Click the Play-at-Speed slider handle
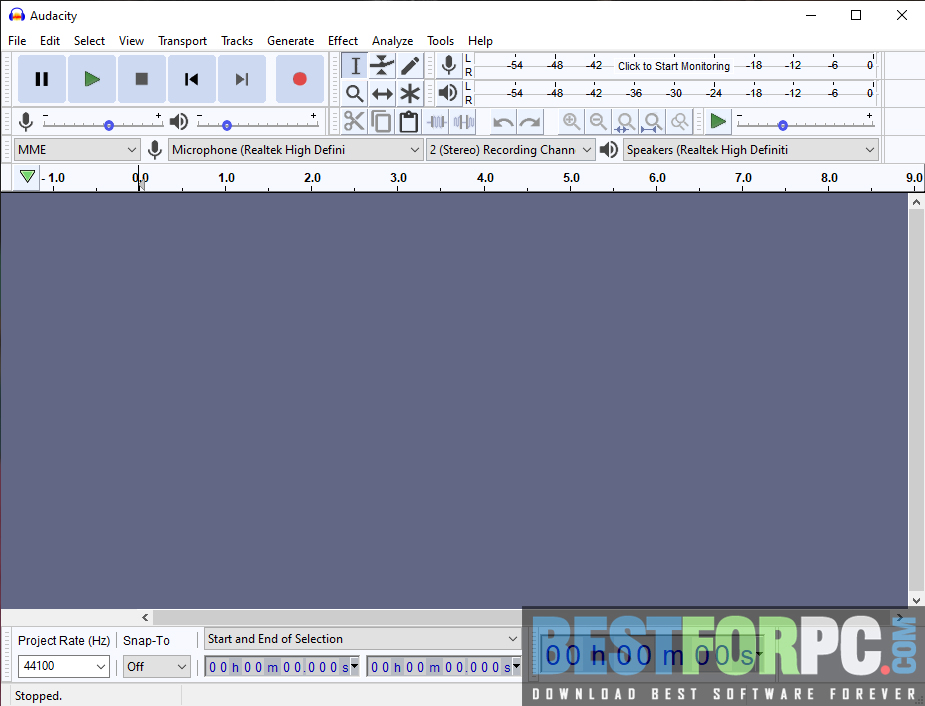This screenshot has height=706, width=925. [783, 125]
